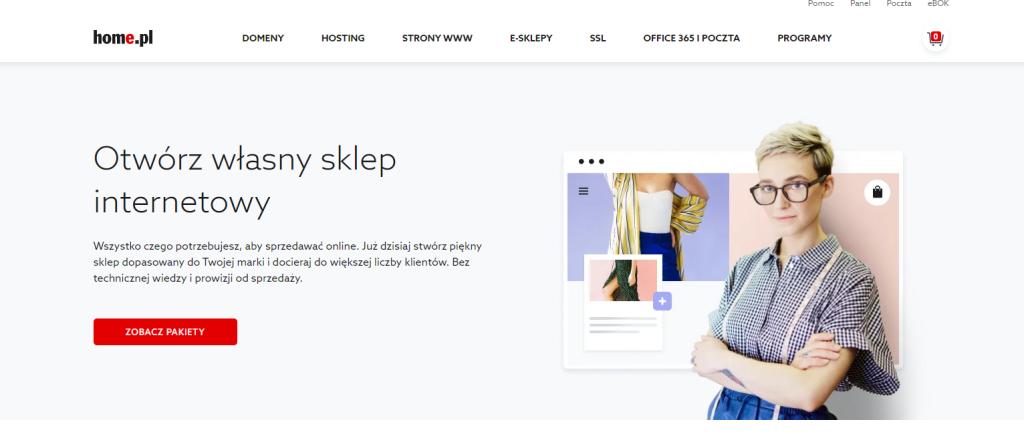Click the ZOBACZ PAKIETY button
1024x434 pixels.
pyautogui.click(x=165, y=332)
